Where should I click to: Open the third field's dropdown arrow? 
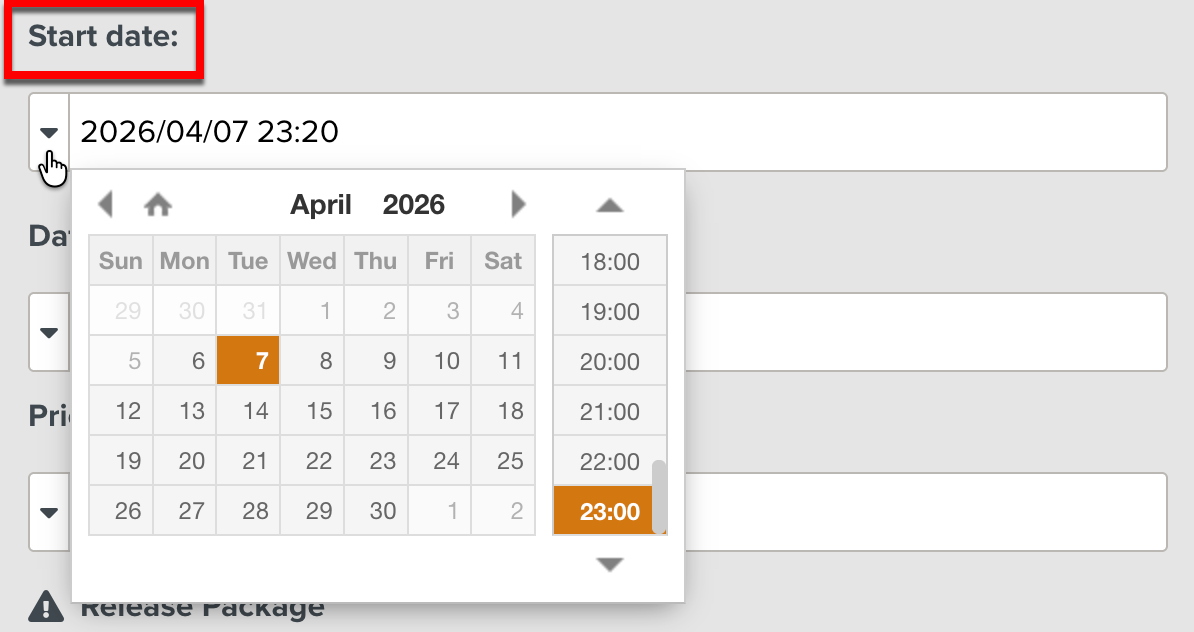coord(48,512)
